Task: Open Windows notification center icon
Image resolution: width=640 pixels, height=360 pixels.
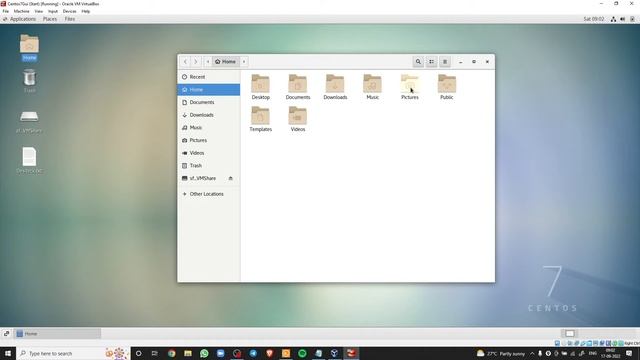Action: [629, 353]
